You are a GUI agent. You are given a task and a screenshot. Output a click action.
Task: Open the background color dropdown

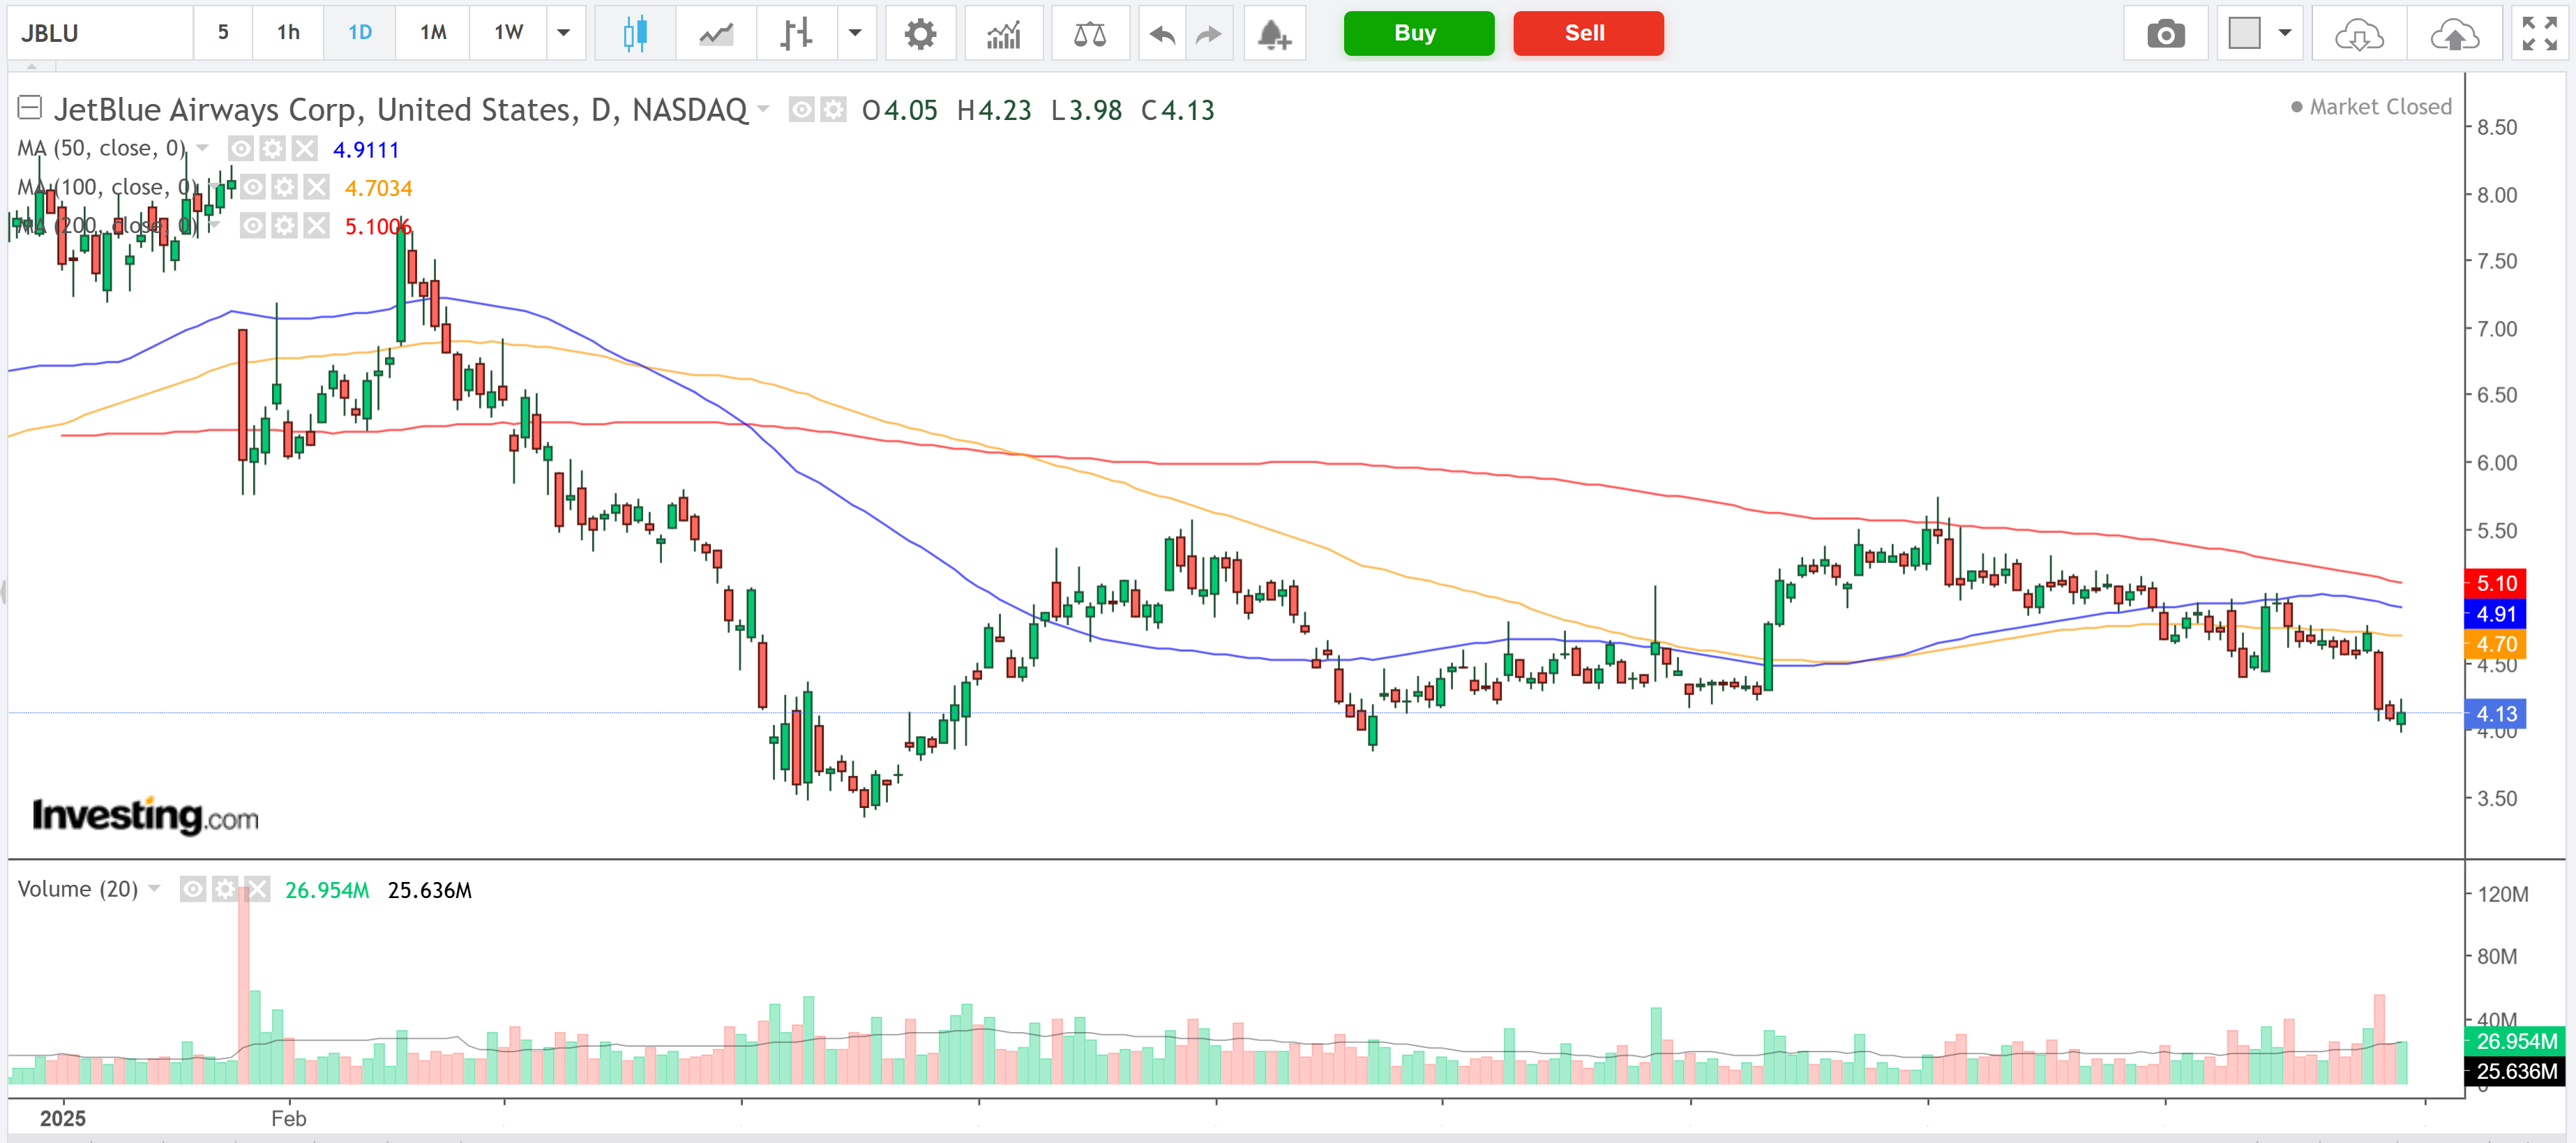[x=2285, y=33]
